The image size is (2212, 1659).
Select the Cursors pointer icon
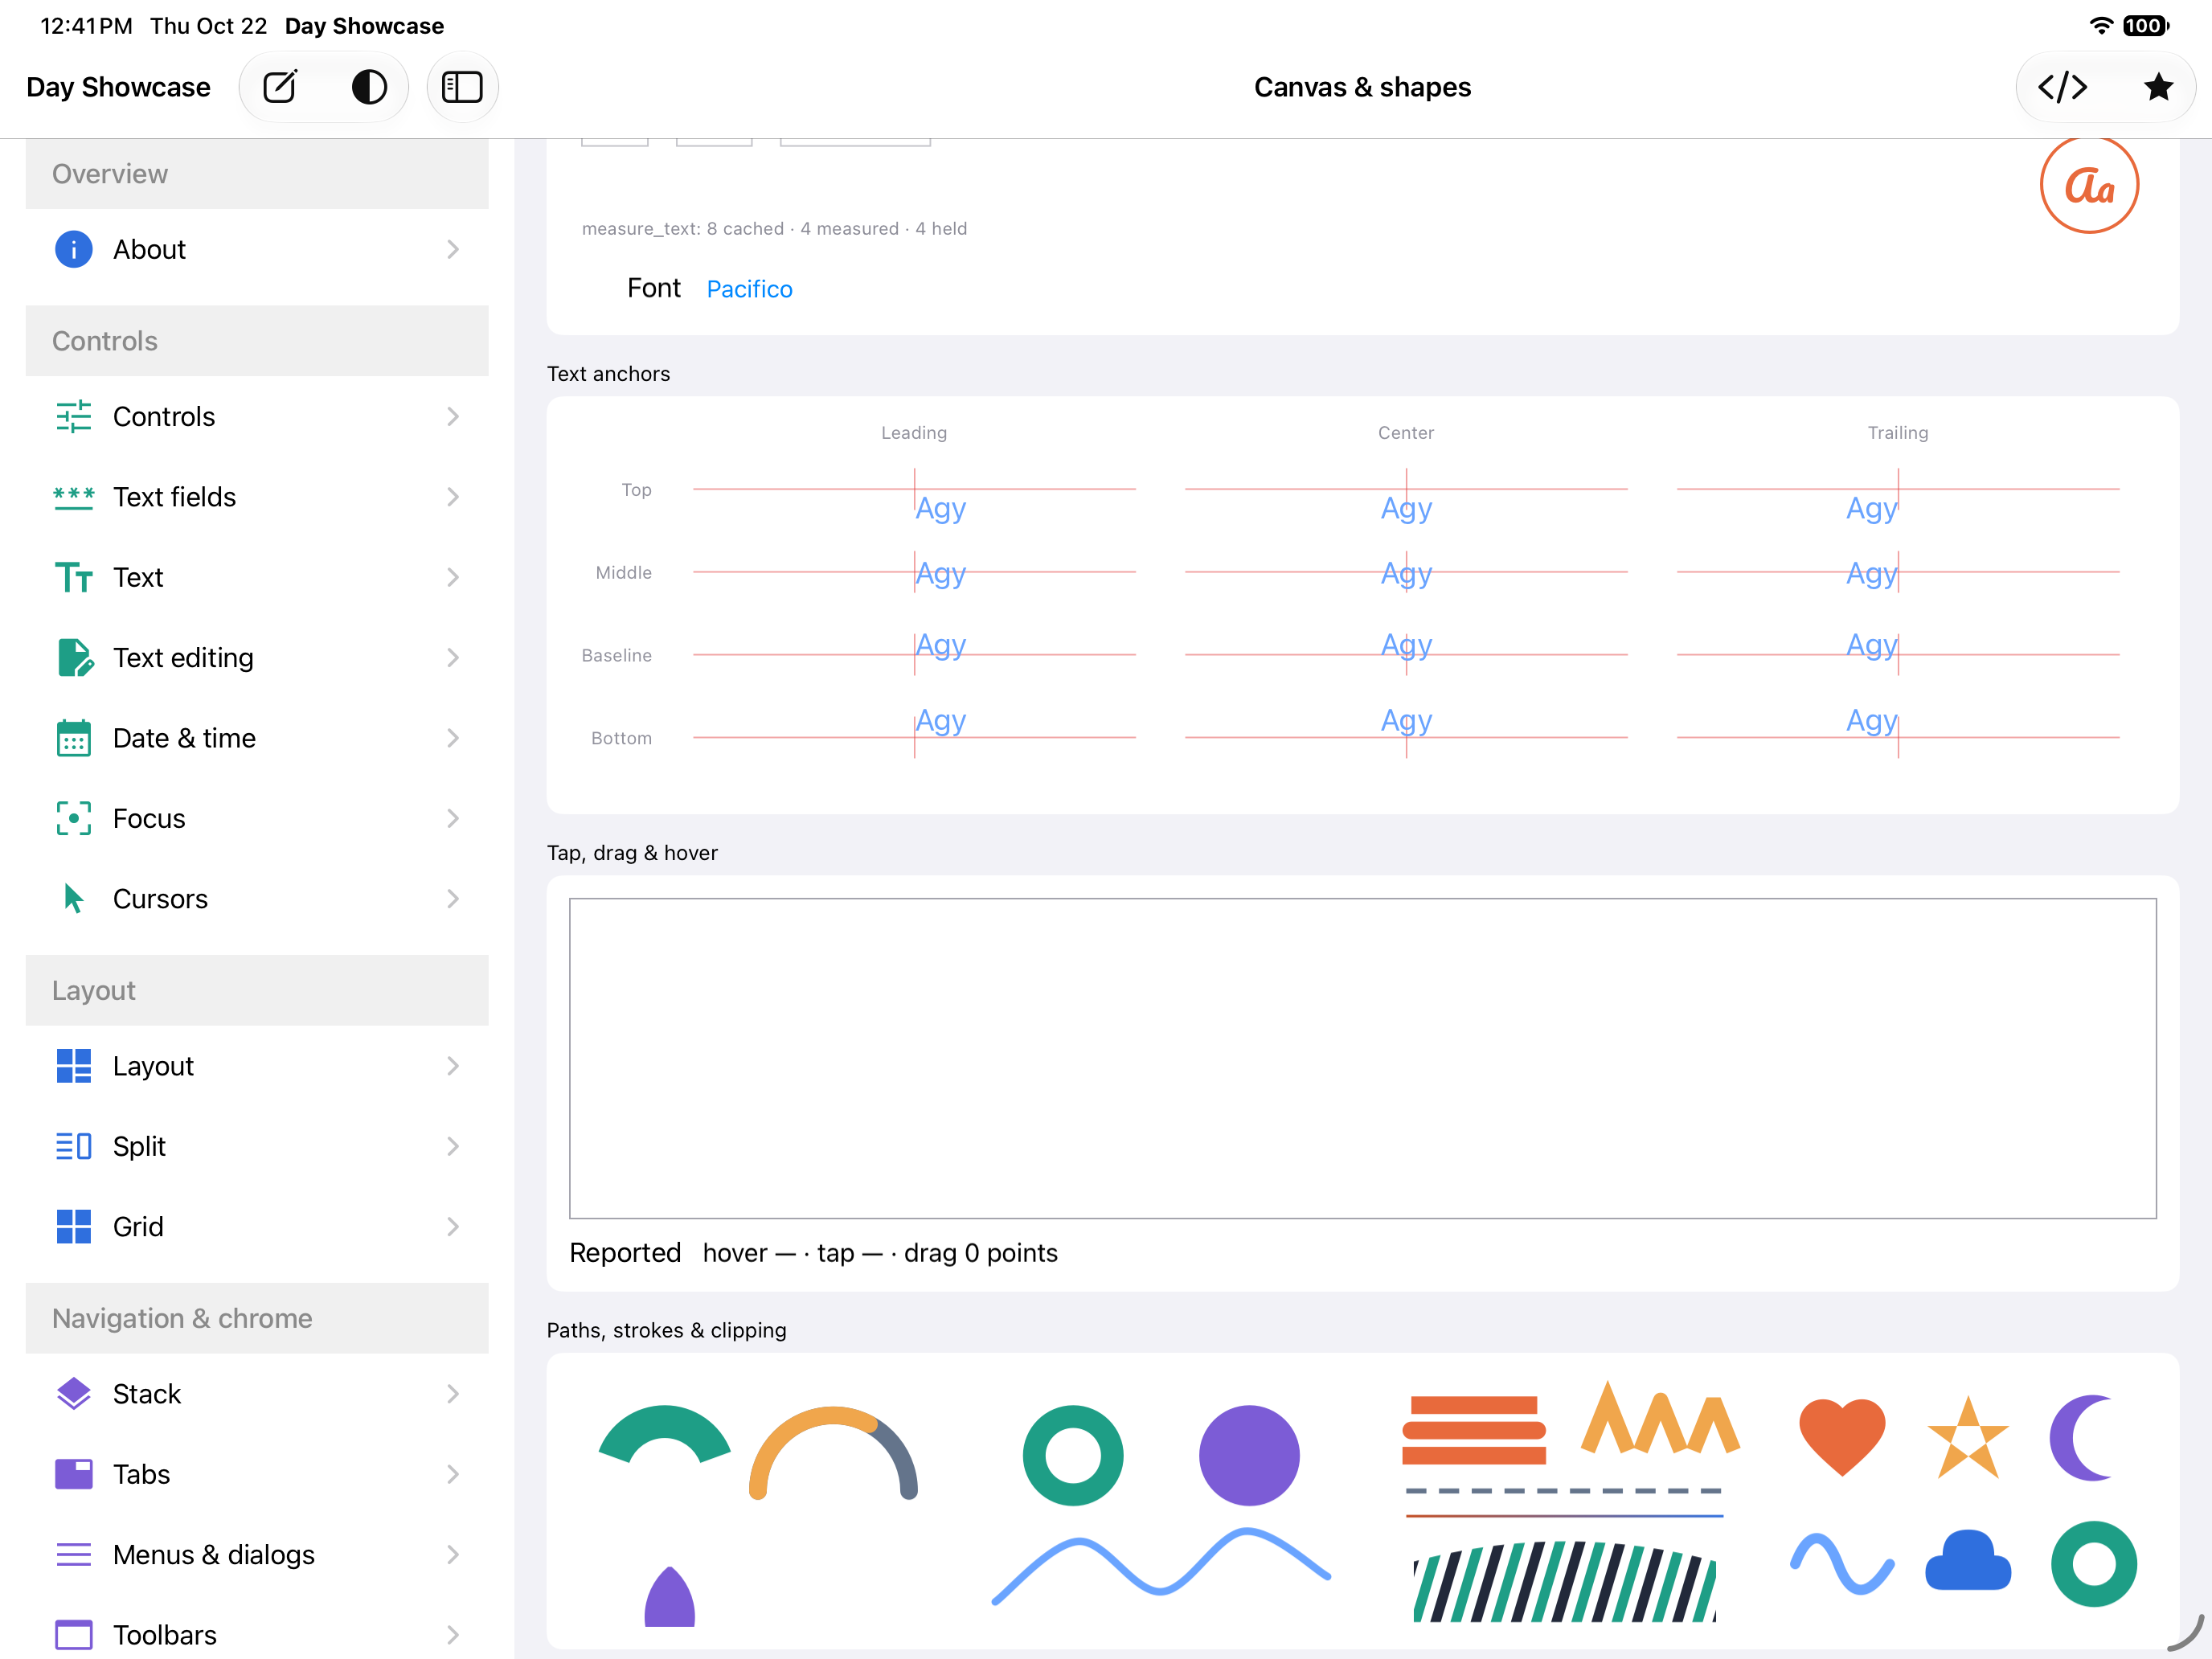coord(73,898)
